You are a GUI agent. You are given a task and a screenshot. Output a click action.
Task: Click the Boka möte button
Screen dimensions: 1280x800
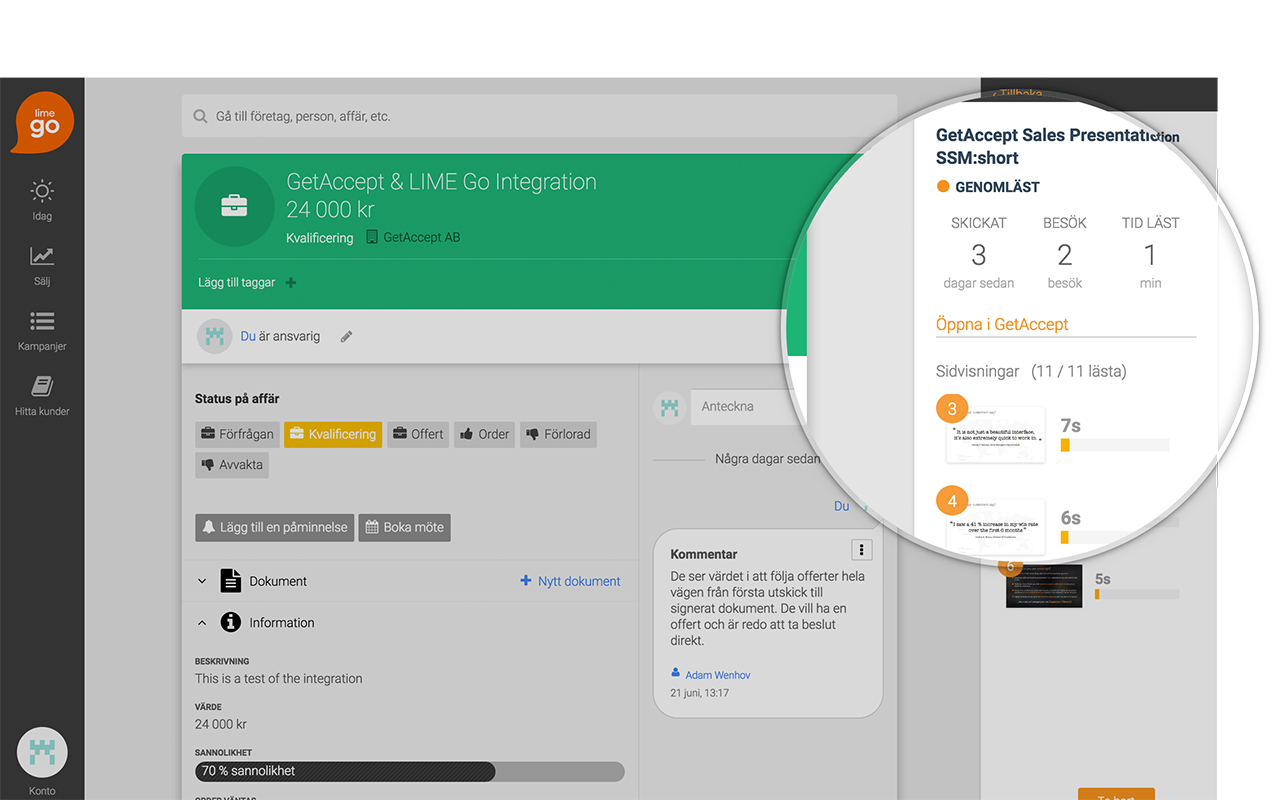click(405, 528)
